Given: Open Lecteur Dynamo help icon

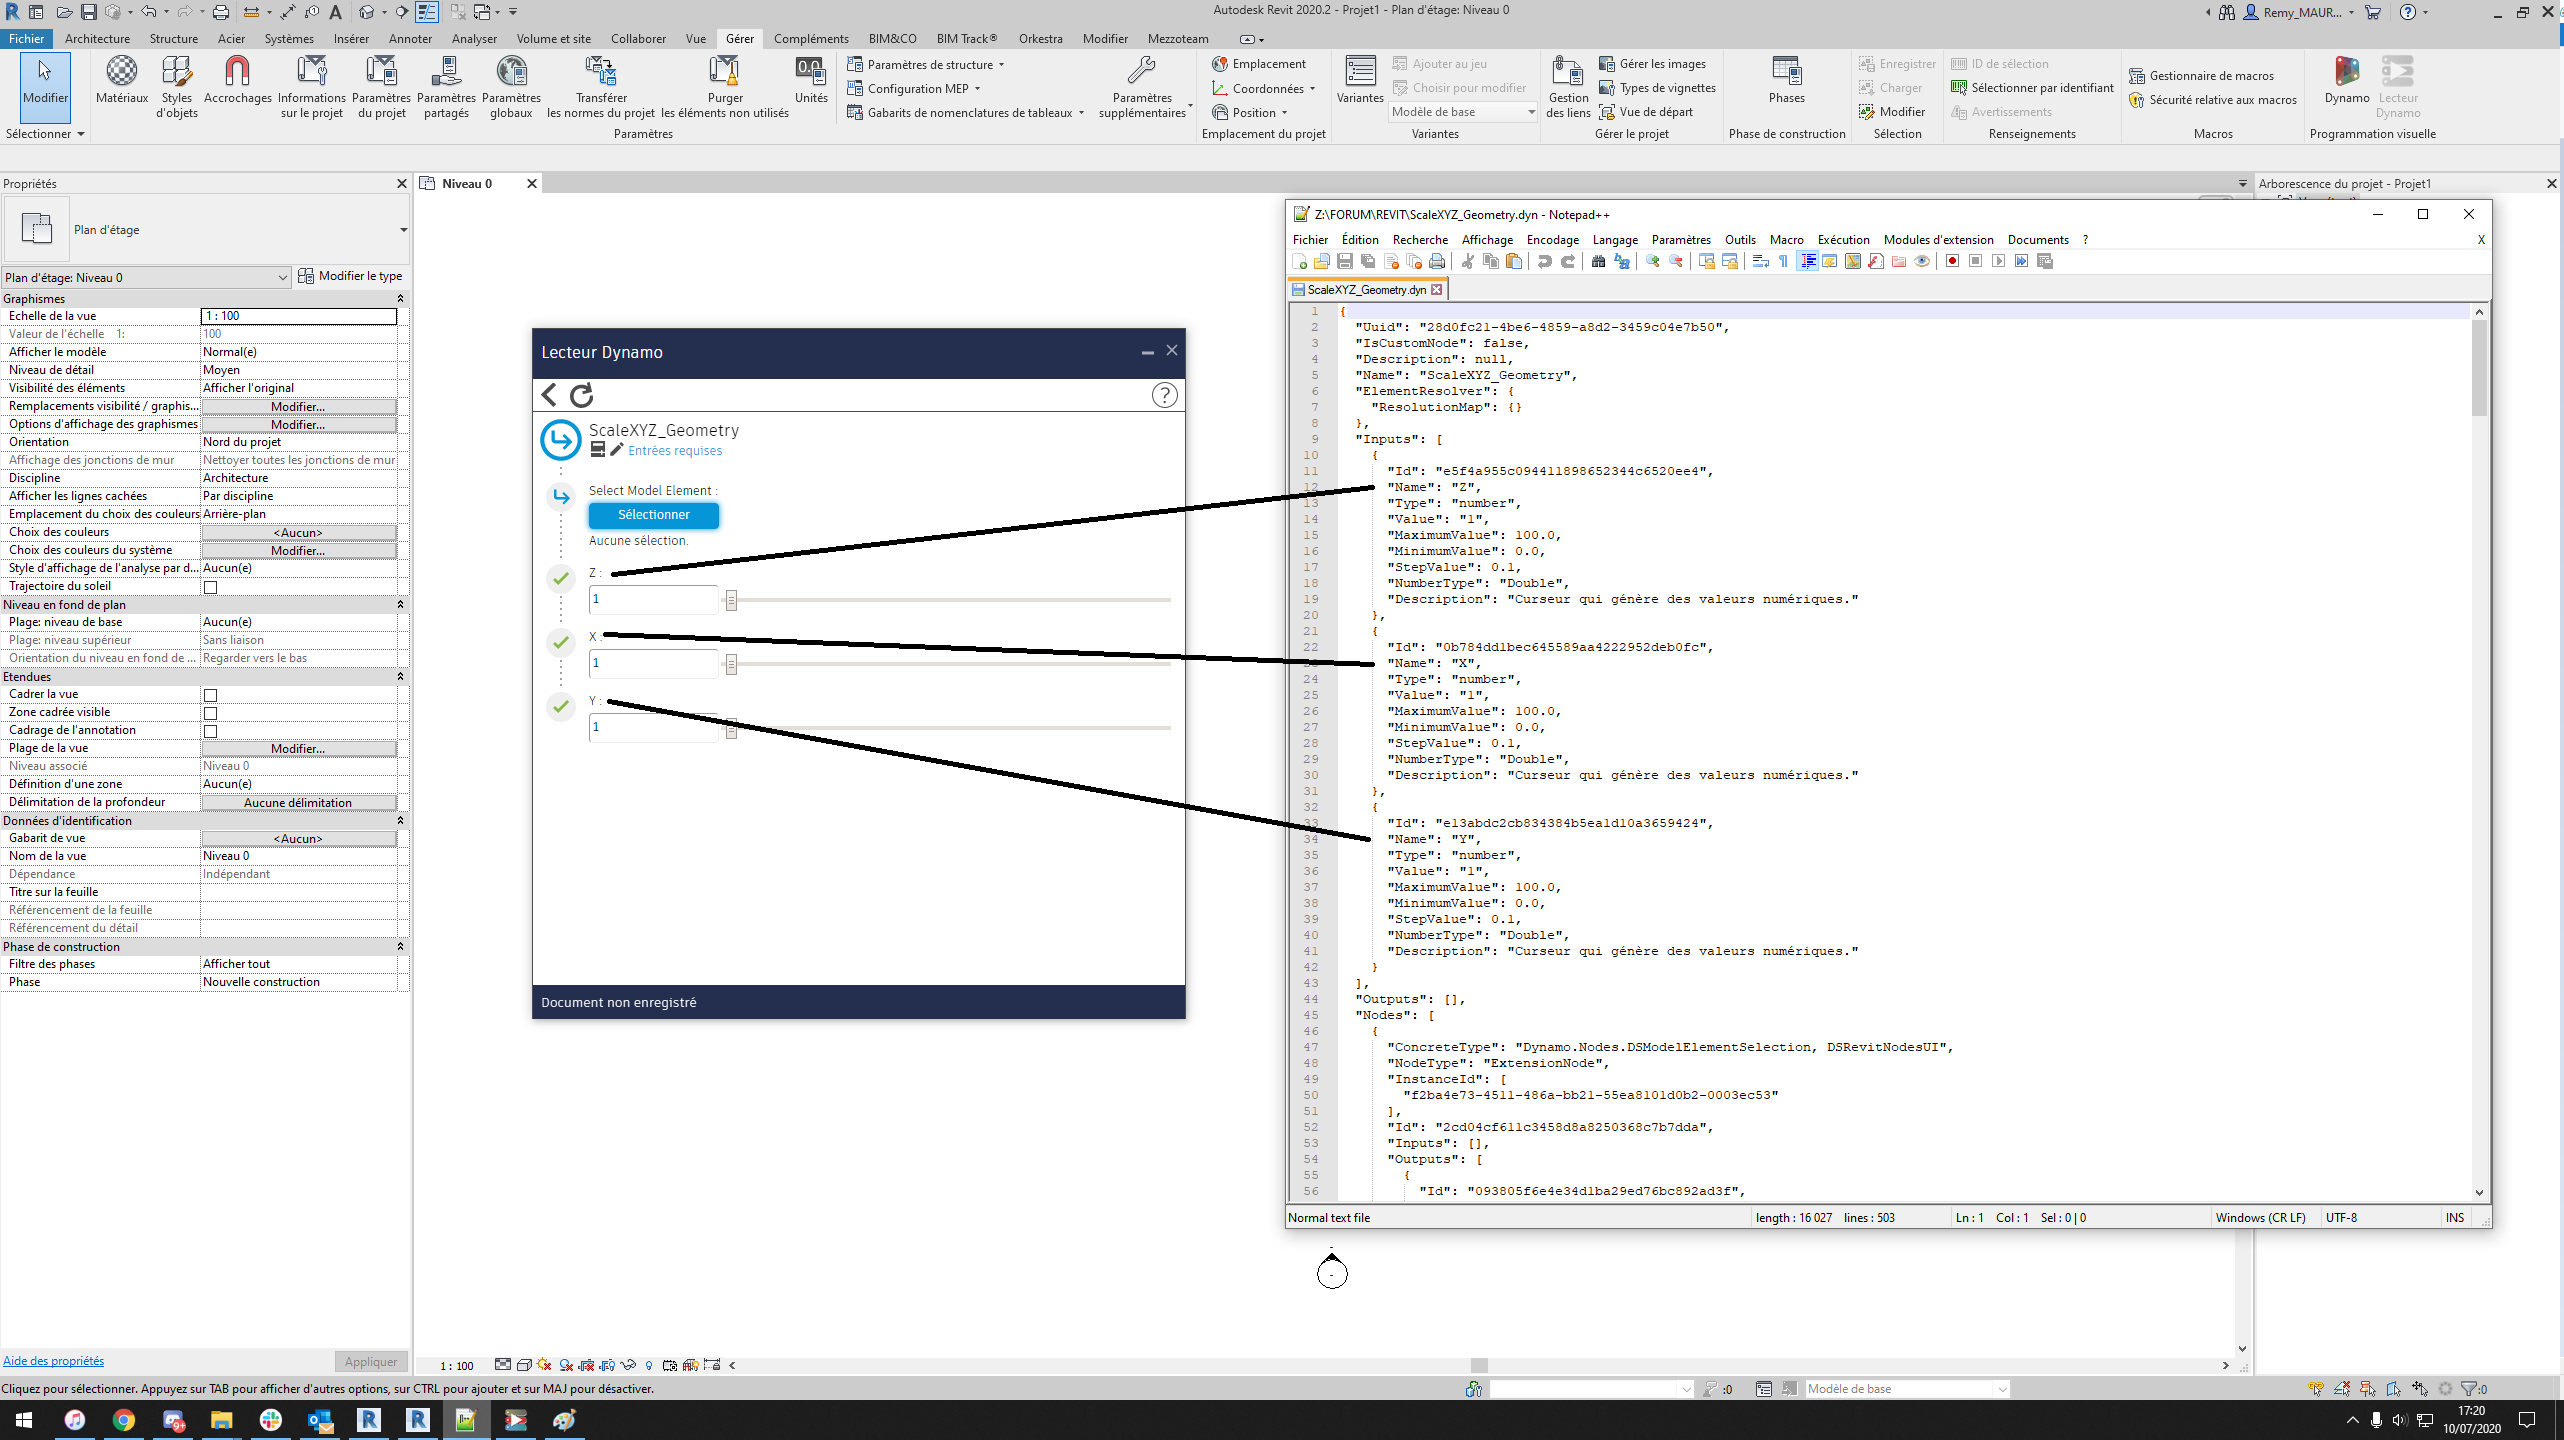Looking at the screenshot, I should click(1164, 395).
